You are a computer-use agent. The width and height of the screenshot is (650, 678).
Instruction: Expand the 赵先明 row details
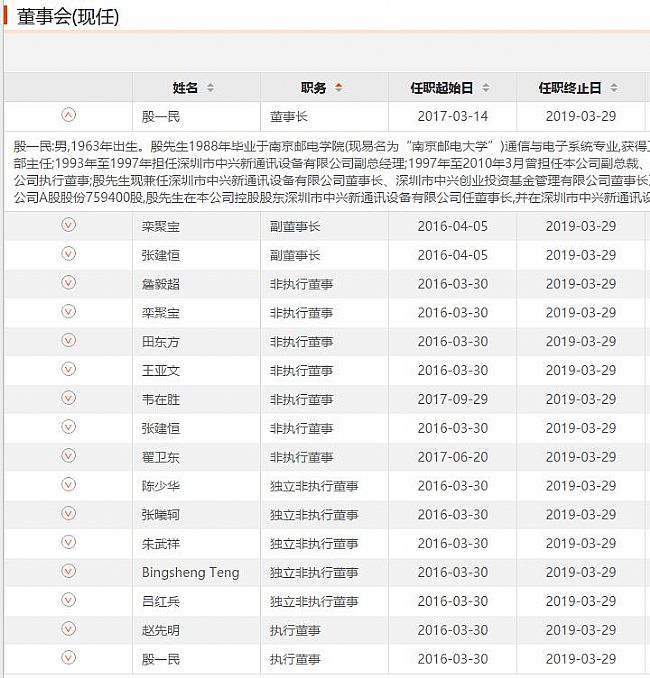tap(68, 629)
